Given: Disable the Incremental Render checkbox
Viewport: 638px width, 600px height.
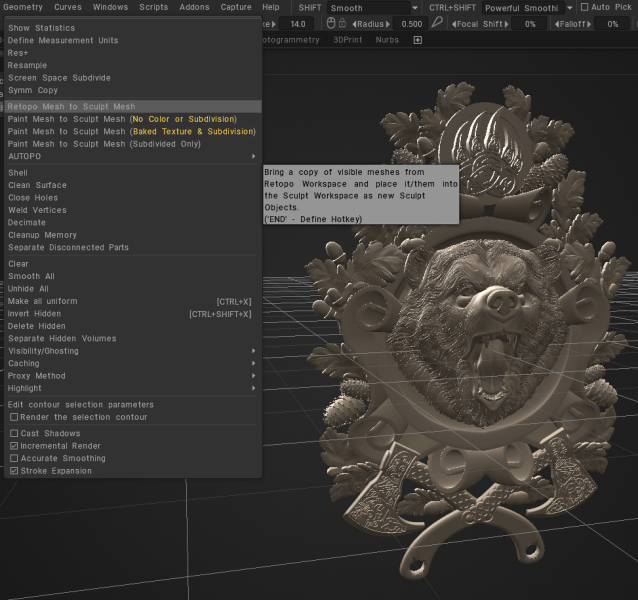Looking at the screenshot, I should coord(14,446).
